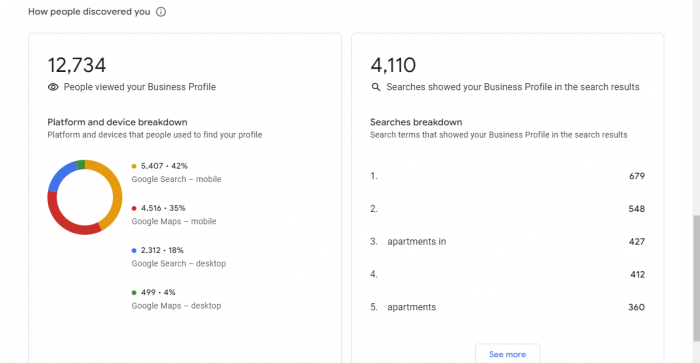Open the See more searches button

(x=507, y=354)
